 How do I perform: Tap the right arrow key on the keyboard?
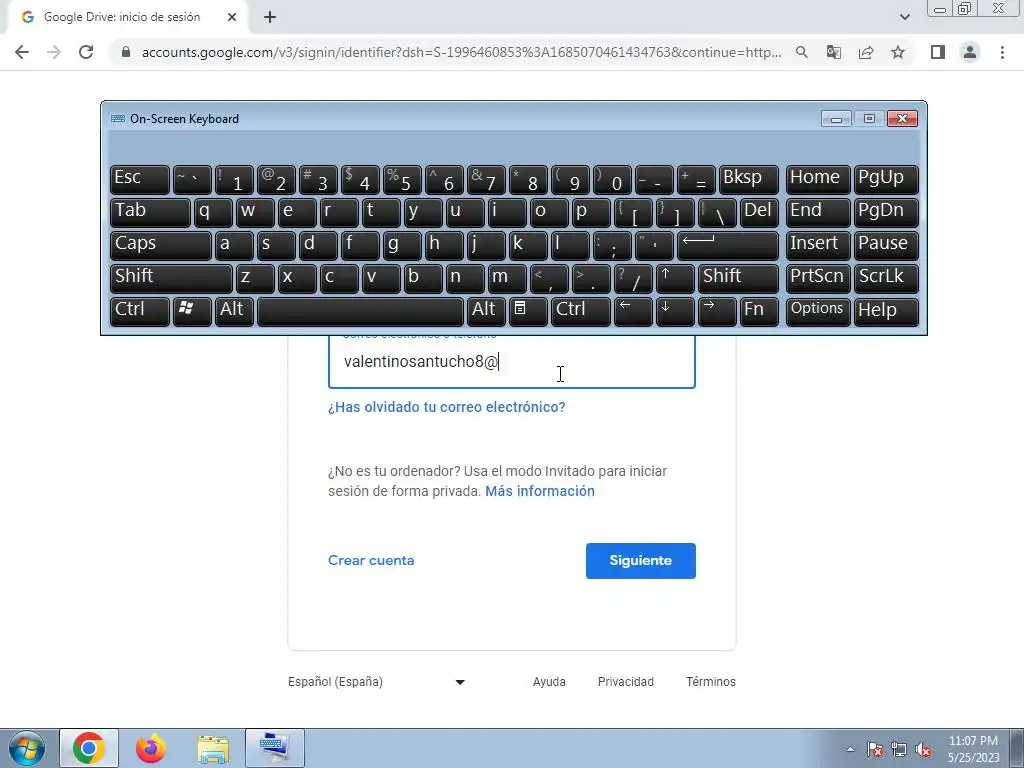[x=716, y=311]
